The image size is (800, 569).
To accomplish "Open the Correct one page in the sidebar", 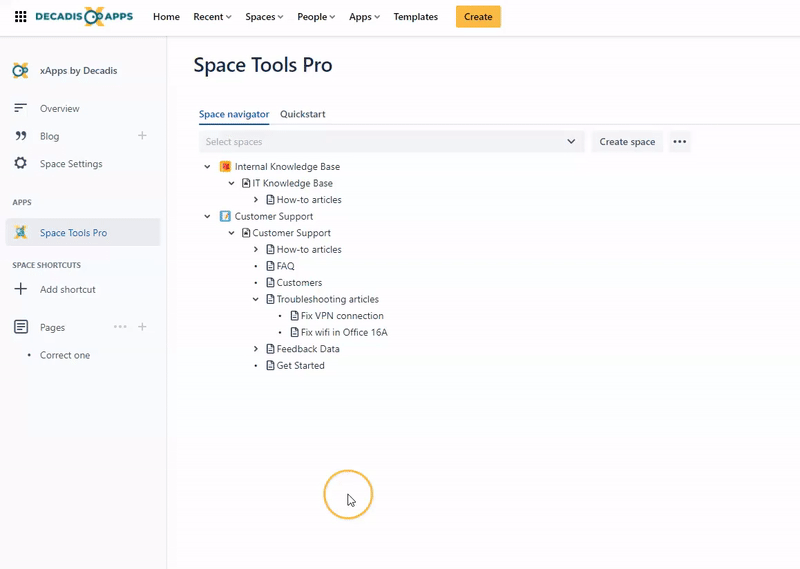I will [65, 355].
